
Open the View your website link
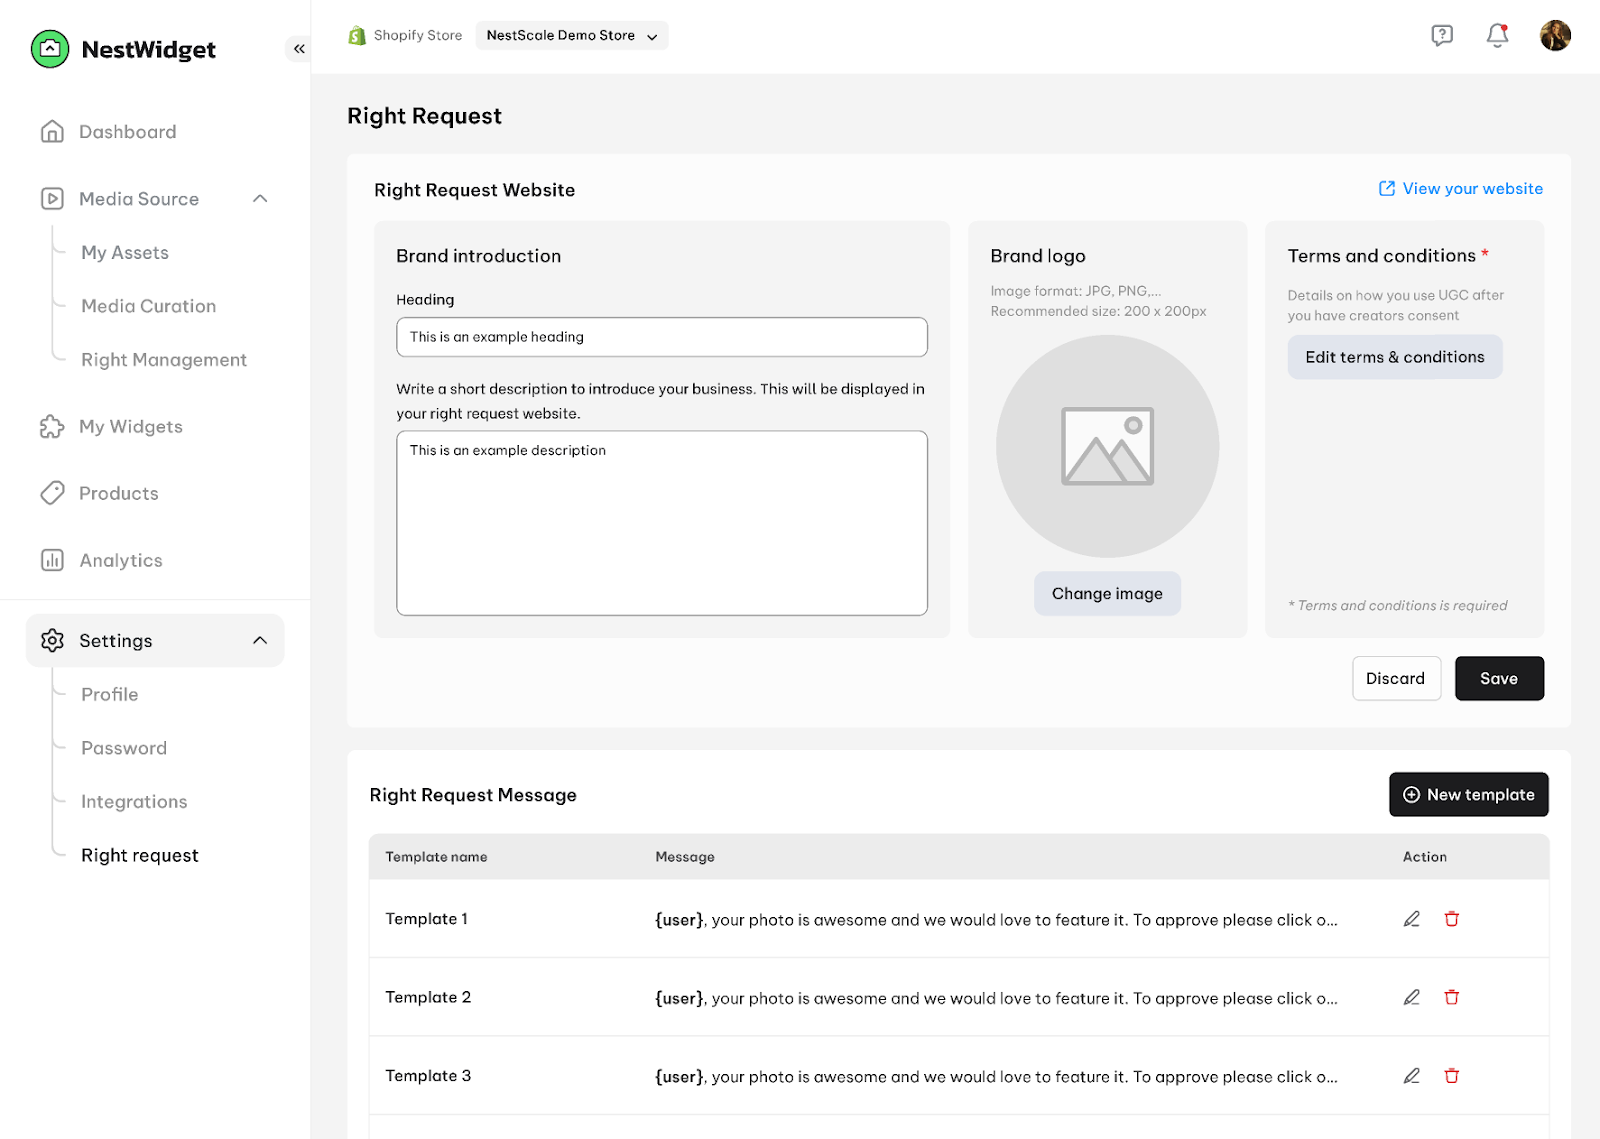pyautogui.click(x=1461, y=189)
